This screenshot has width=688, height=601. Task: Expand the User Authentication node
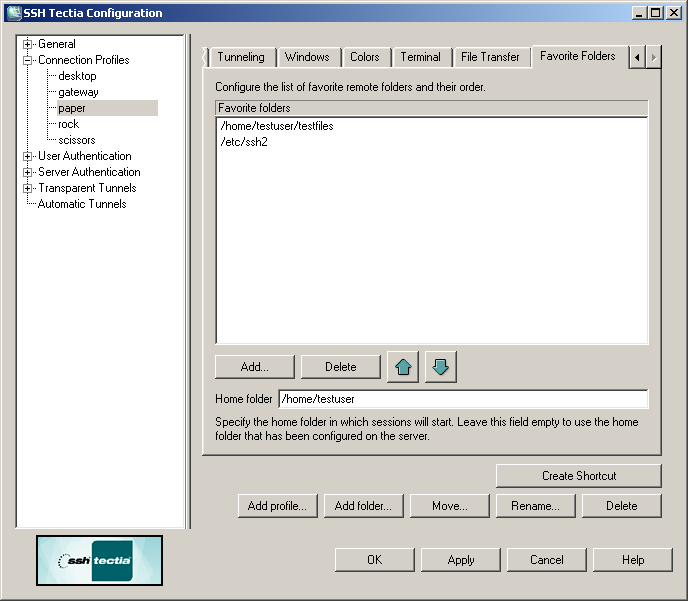click(28, 156)
